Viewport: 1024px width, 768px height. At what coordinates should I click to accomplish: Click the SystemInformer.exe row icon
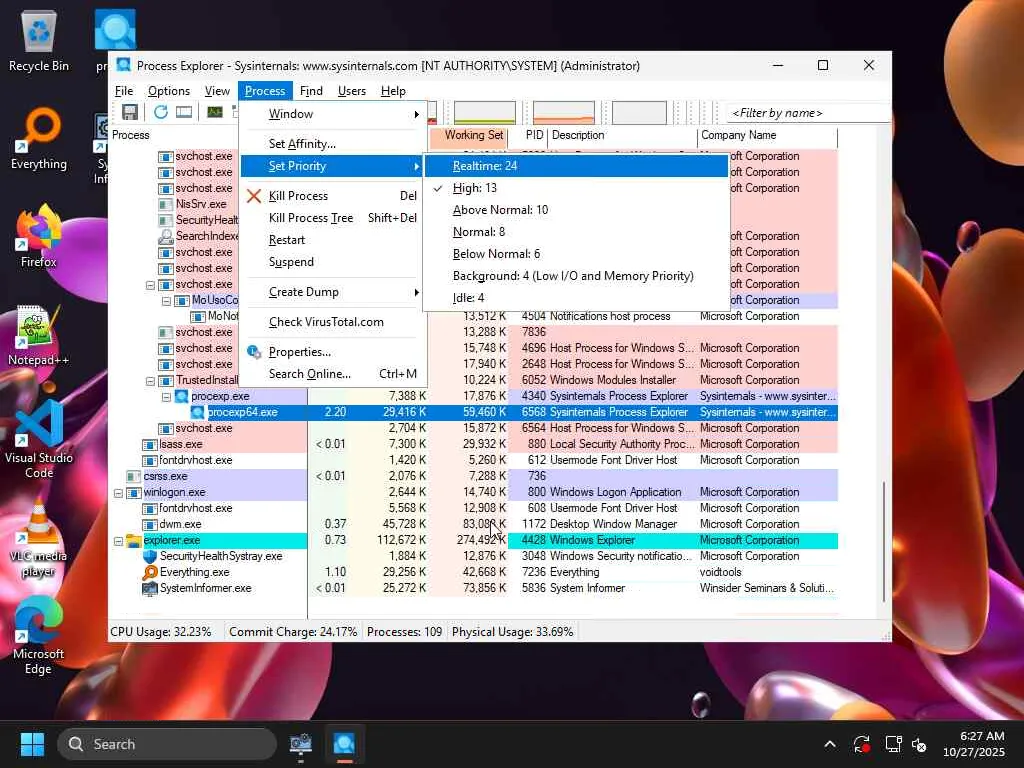tap(150, 588)
